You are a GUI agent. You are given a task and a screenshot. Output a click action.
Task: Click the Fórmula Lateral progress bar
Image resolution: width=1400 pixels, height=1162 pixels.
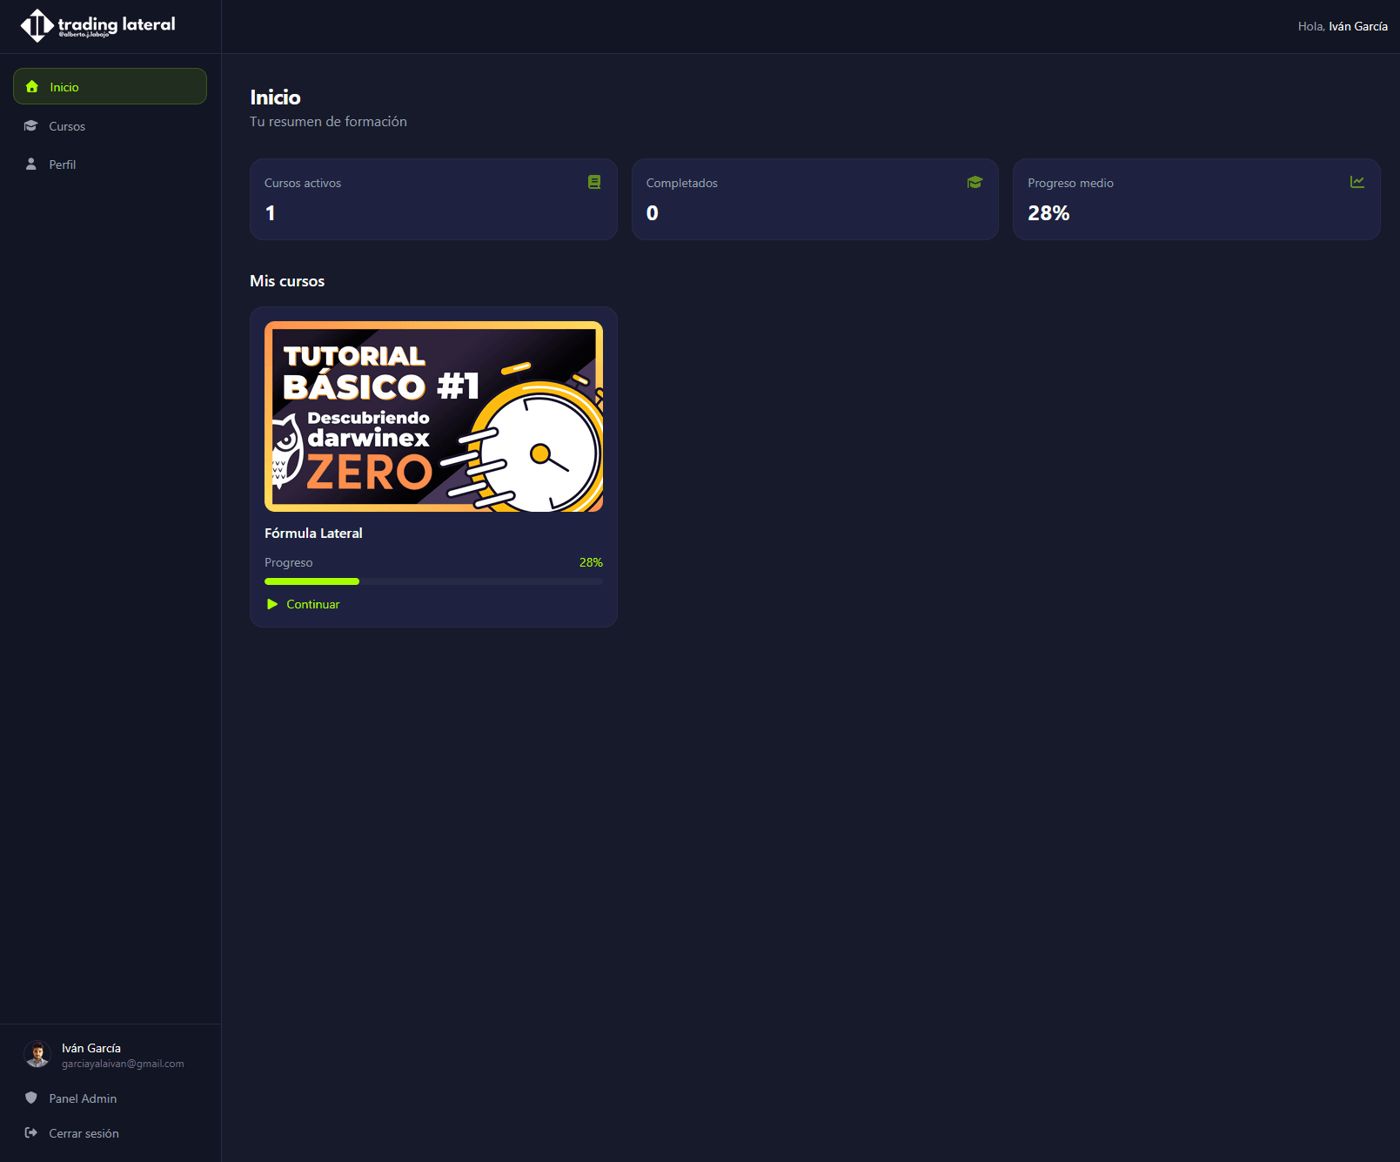click(433, 581)
